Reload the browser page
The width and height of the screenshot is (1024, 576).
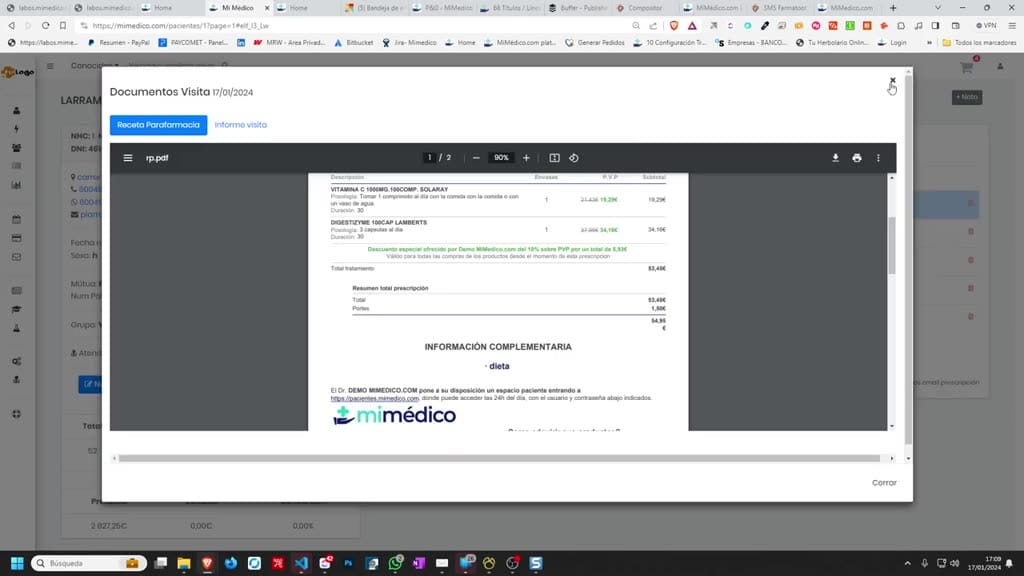click(45, 25)
